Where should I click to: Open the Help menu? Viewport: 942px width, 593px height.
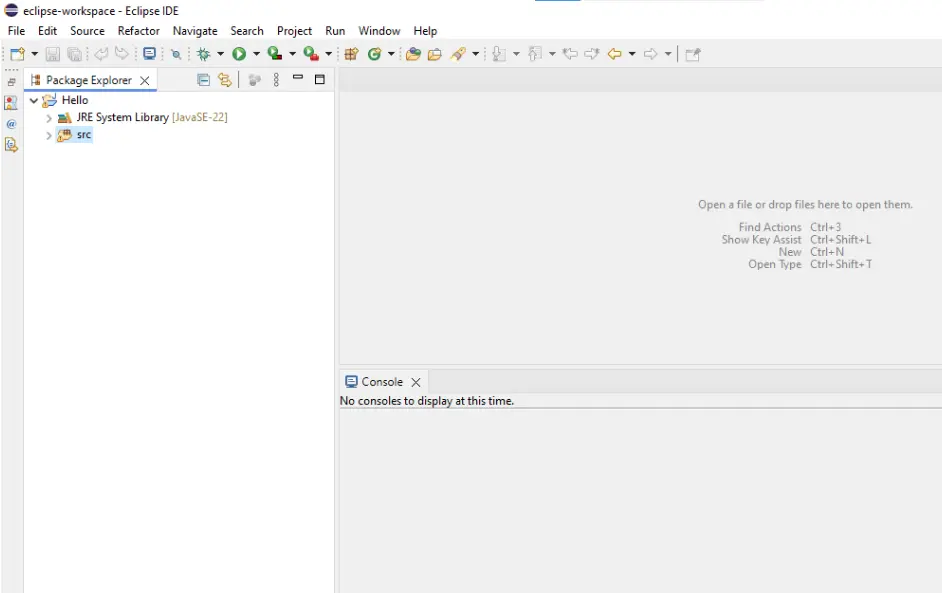pyautogui.click(x=425, y=31)
